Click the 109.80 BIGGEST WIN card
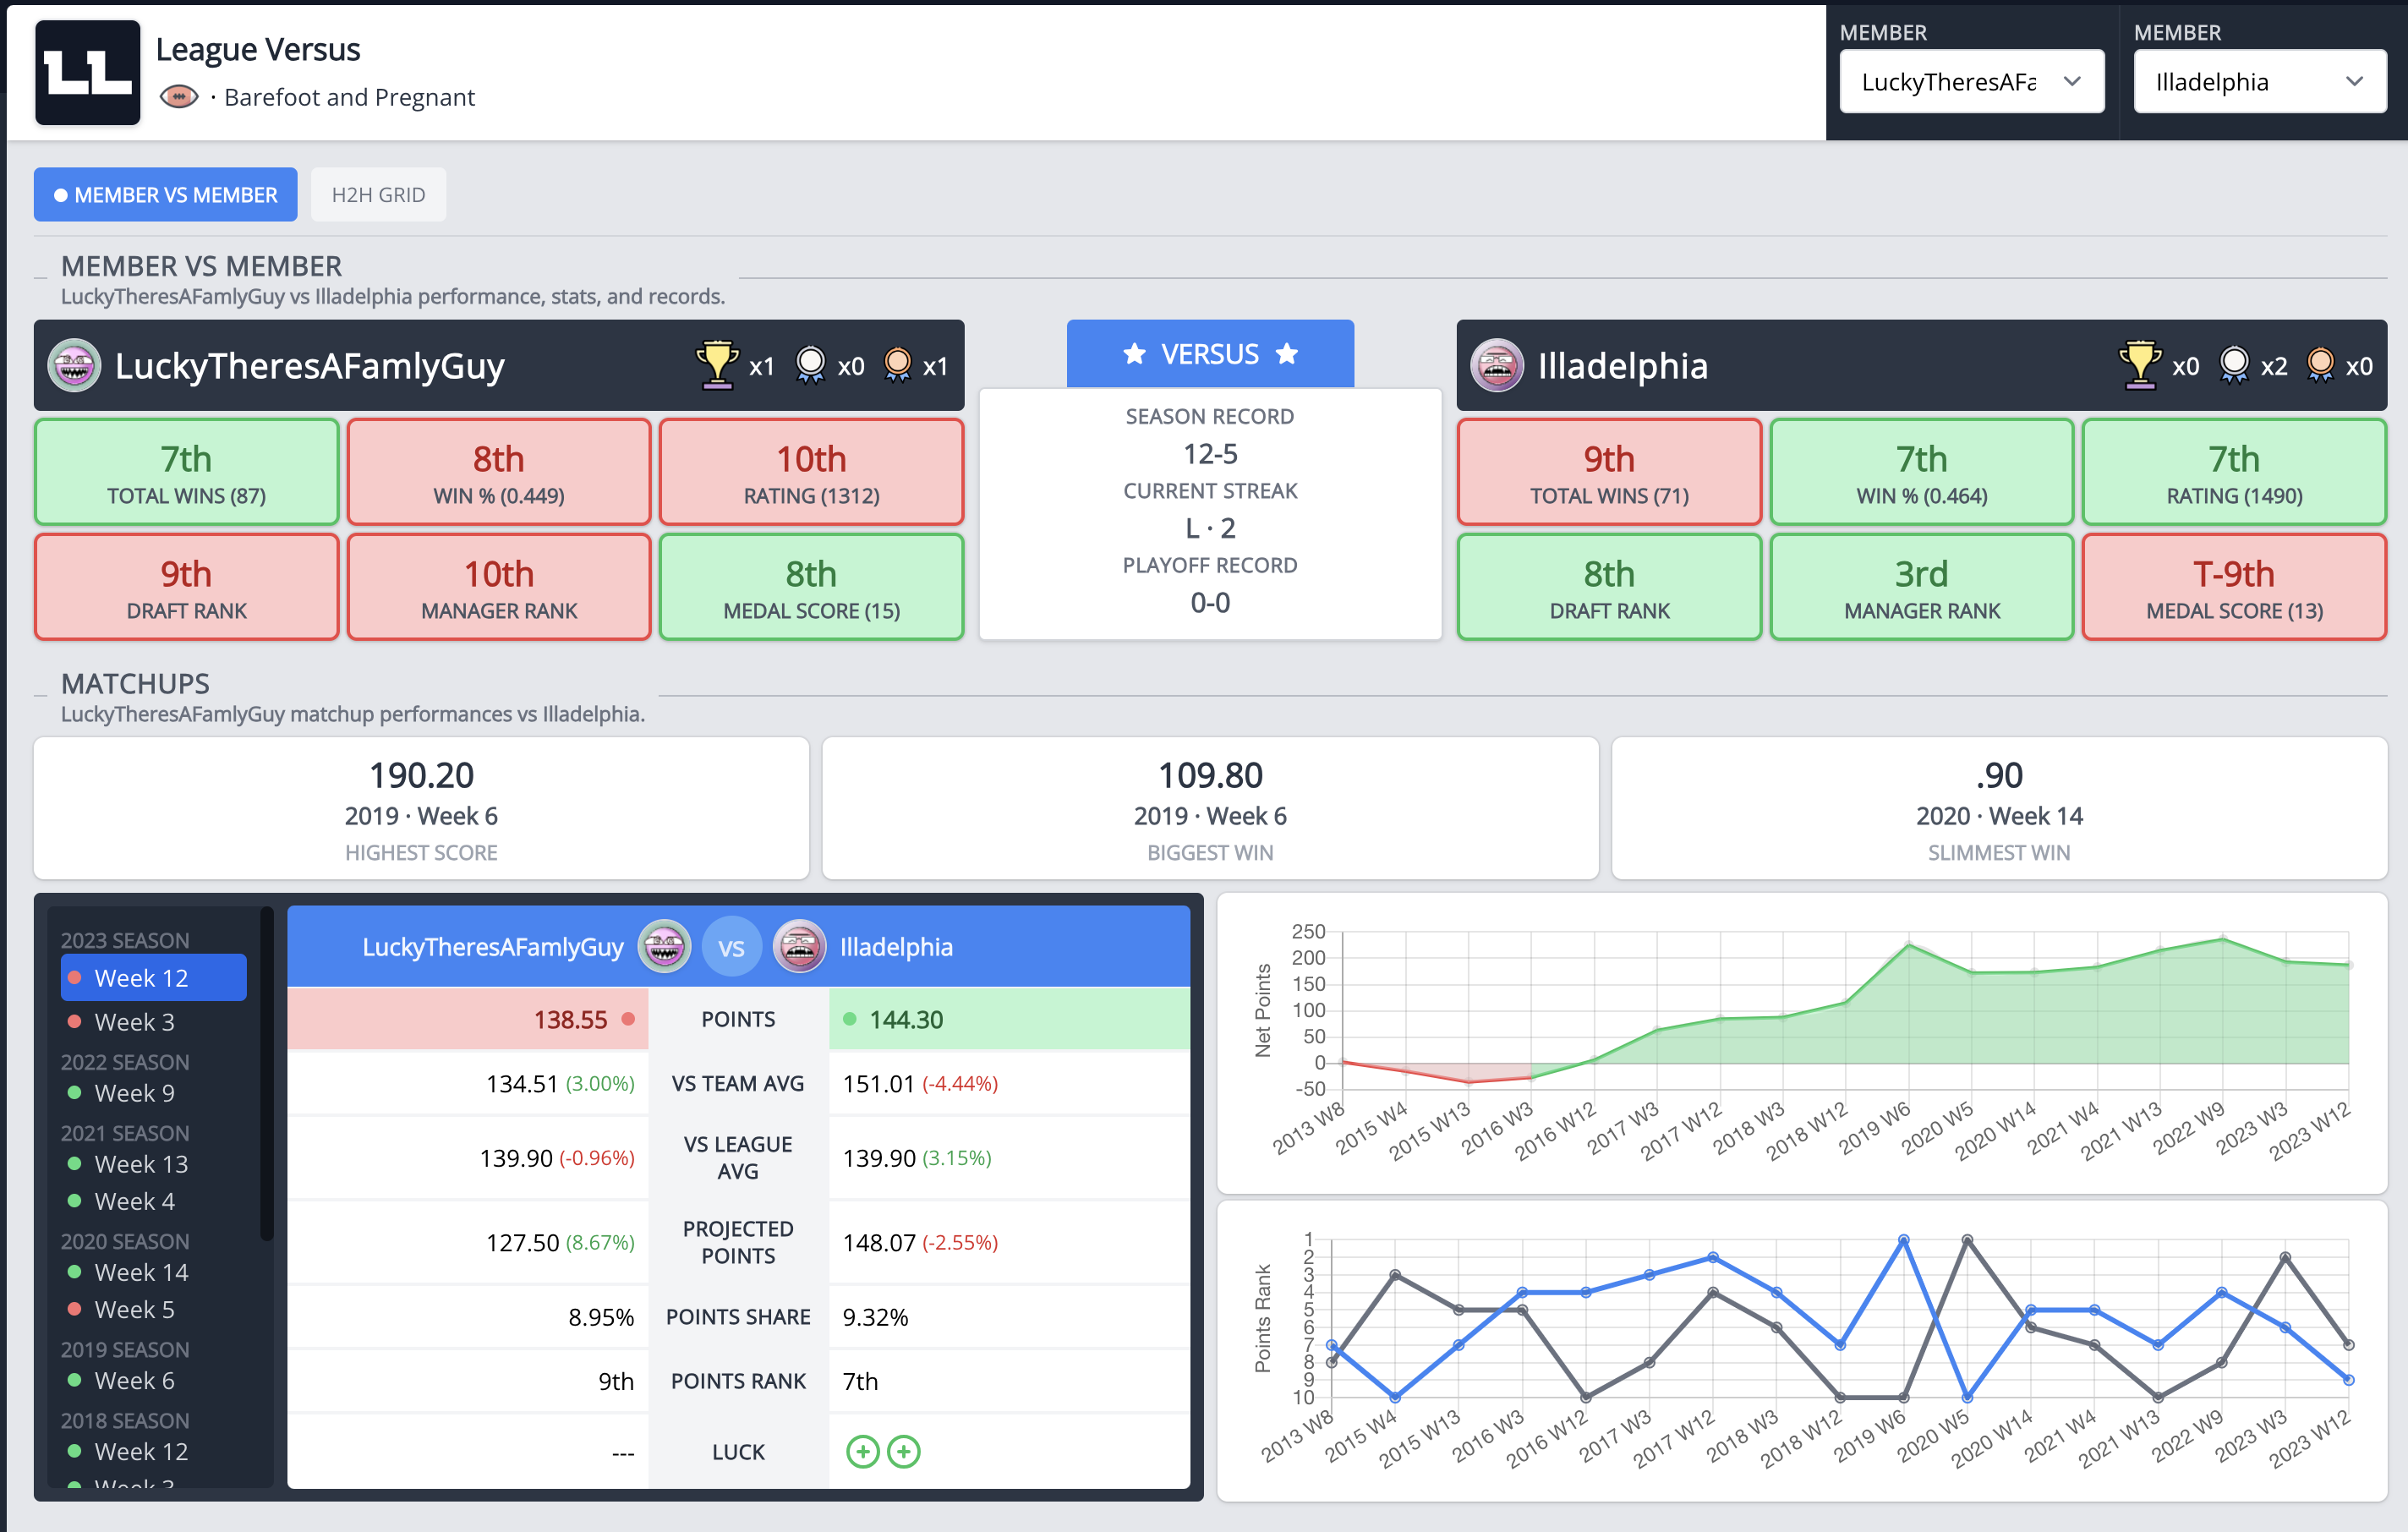 pyautogui.click(x=1210, y=808)
